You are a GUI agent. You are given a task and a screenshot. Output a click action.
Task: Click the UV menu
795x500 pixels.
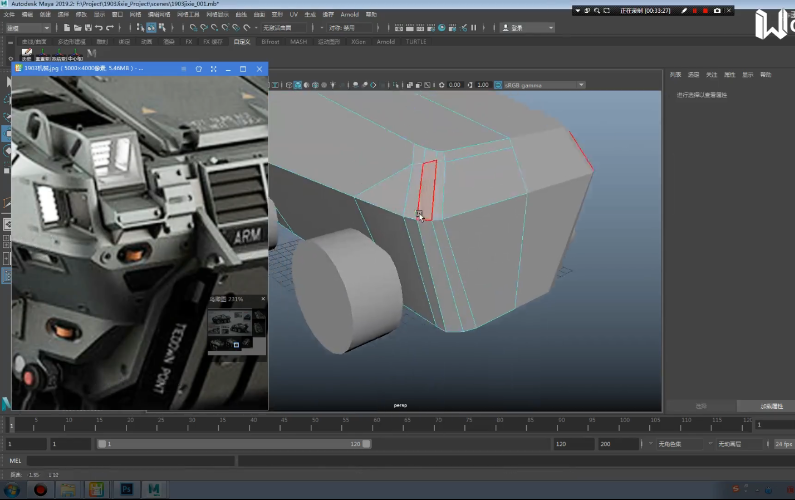[x=293, y=15]
